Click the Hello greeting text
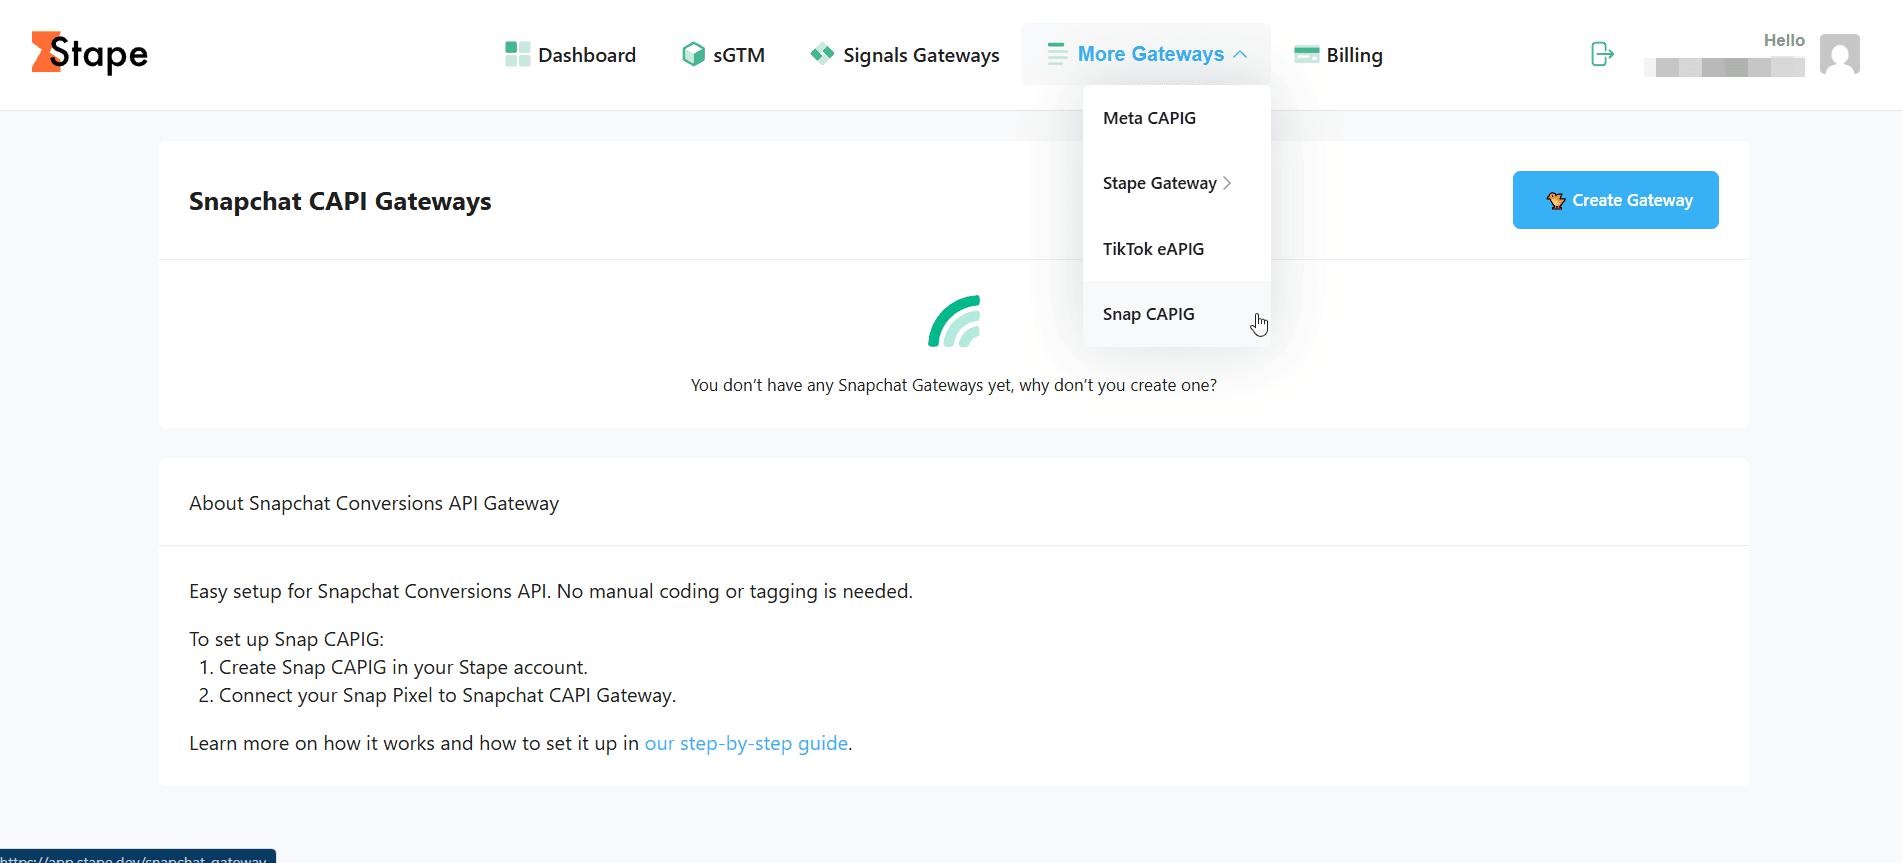Viewport: 1902px width, 863px height. [x=1784, y=40]
